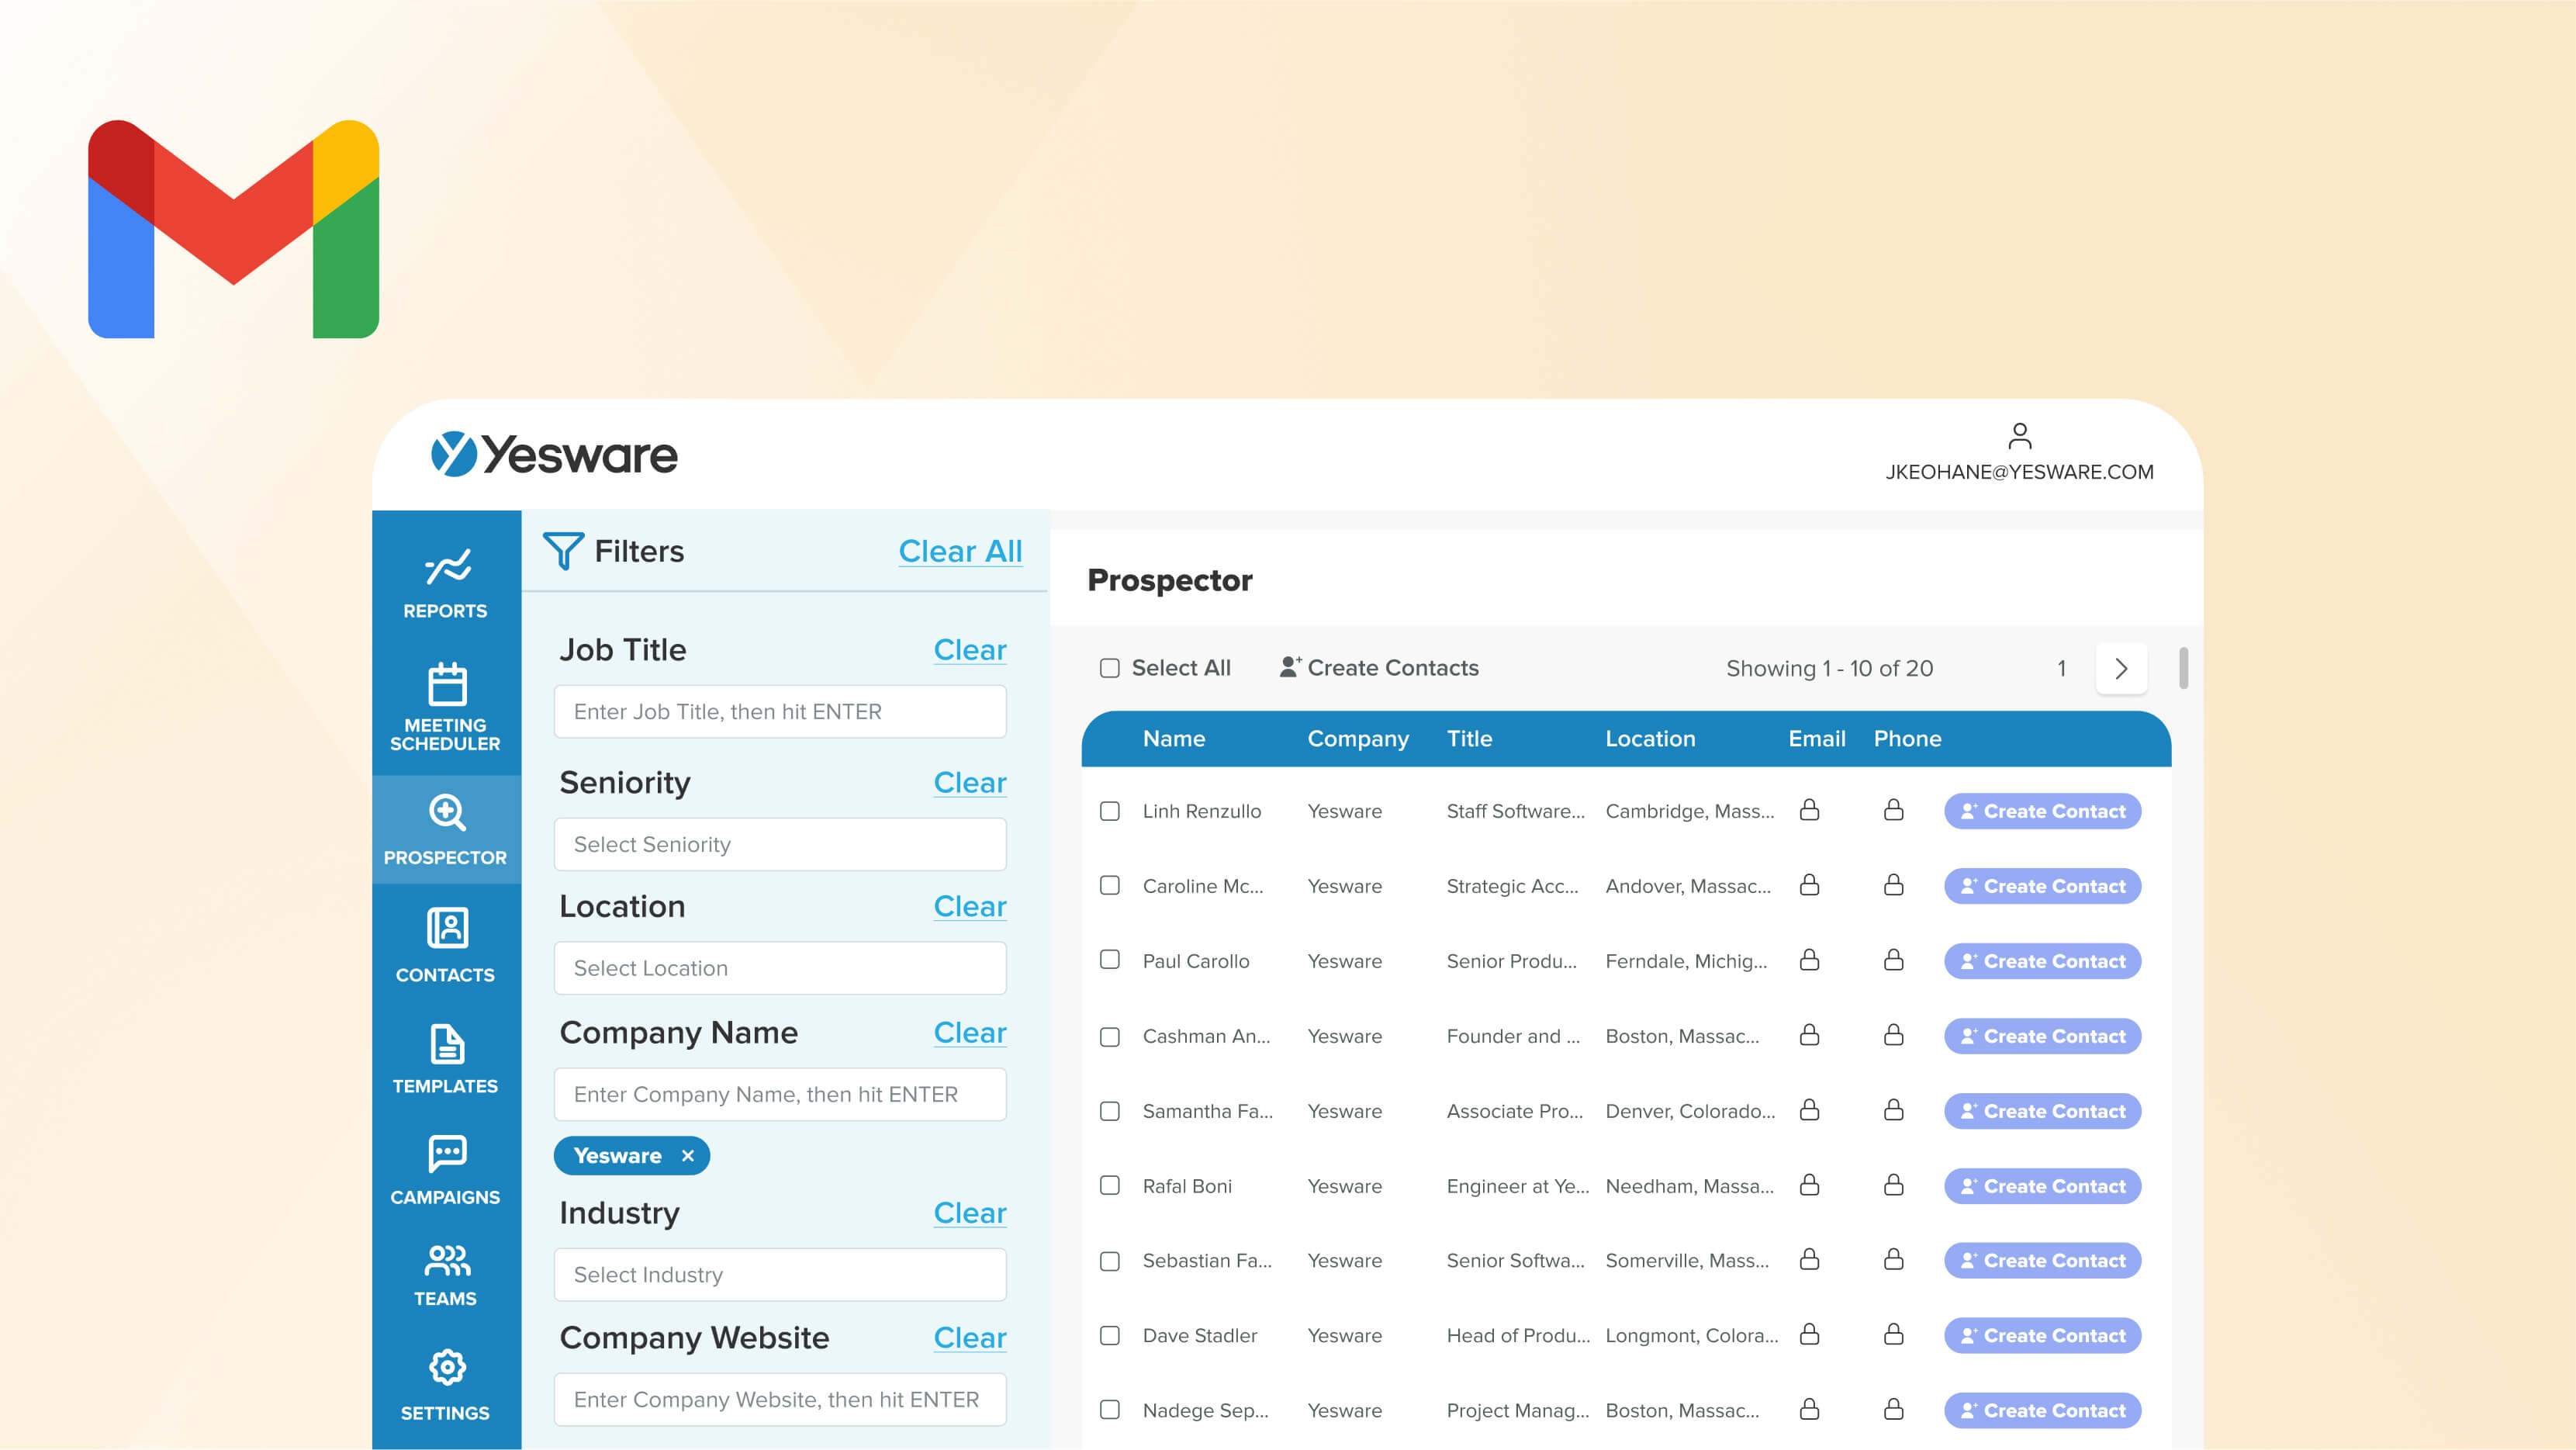Unlock email for Cashman An...
Image resolution: width=2576 pixels, height=1450 pixels.
(x=1809, y=1035)
